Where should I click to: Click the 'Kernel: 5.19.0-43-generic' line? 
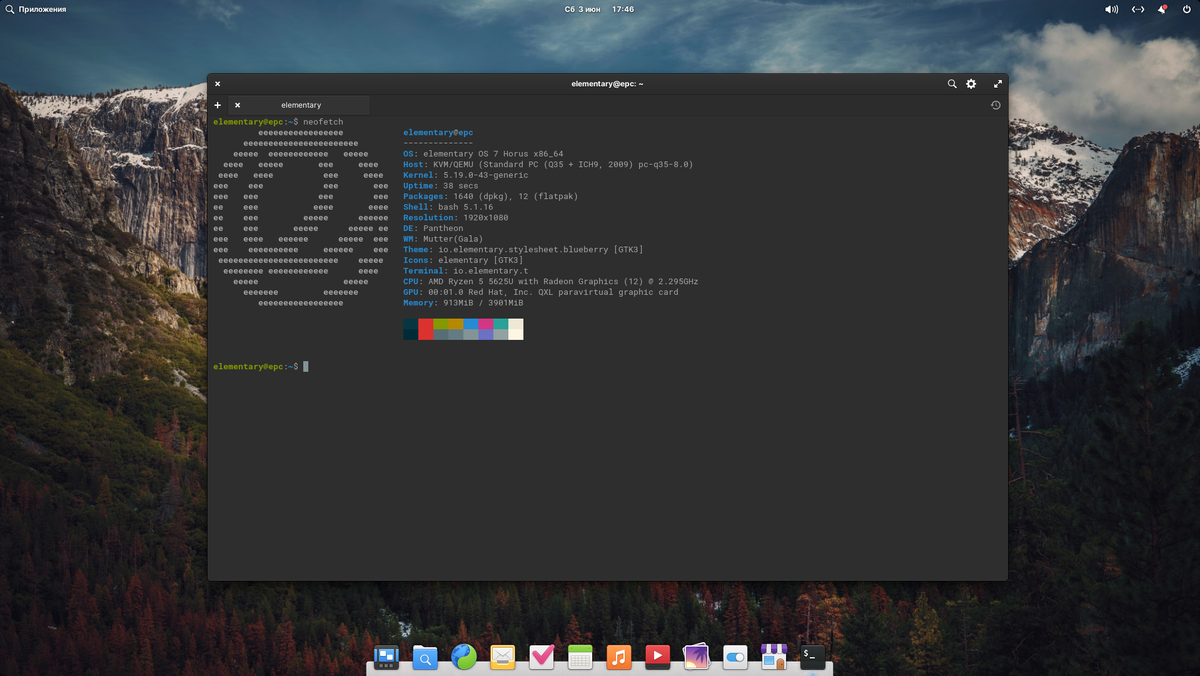tap(466, 175)
